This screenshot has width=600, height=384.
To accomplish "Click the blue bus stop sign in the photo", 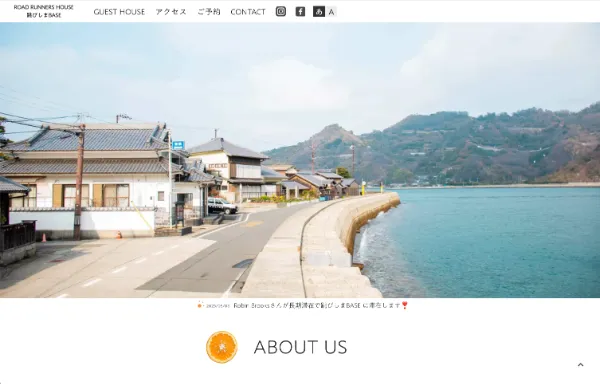I will click(x=178, y=145).
